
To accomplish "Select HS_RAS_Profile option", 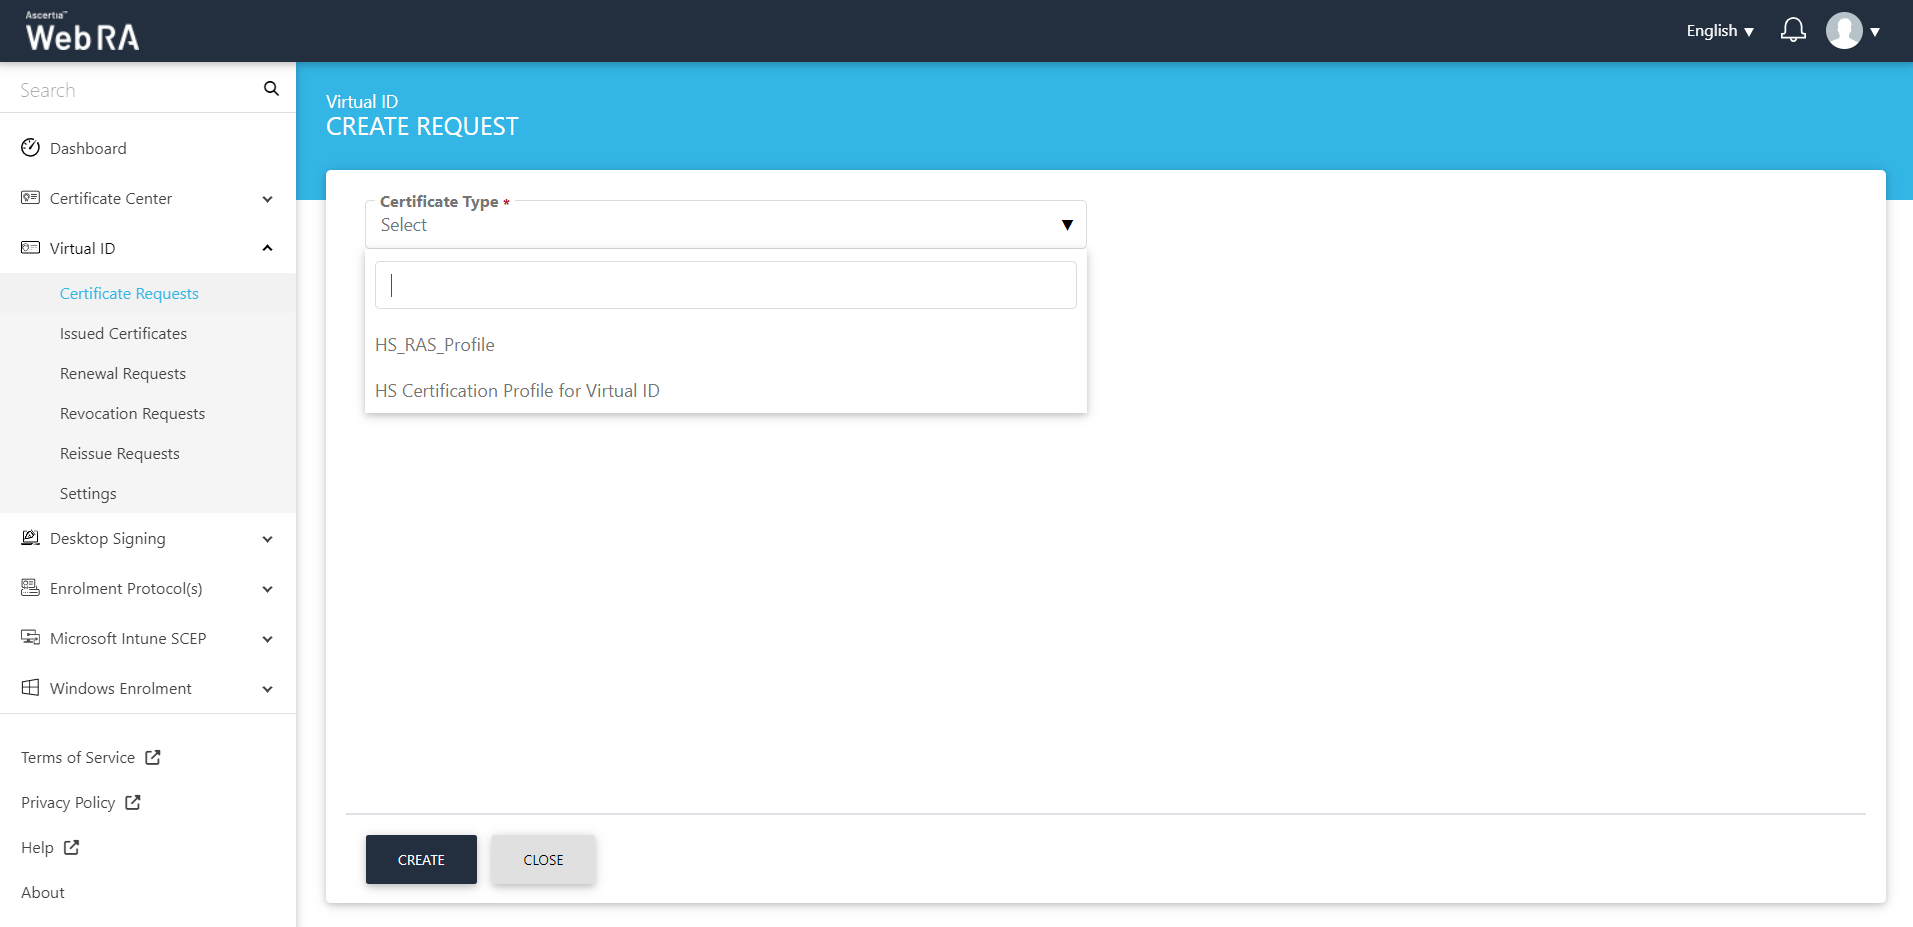I will (x=435, y=345).
